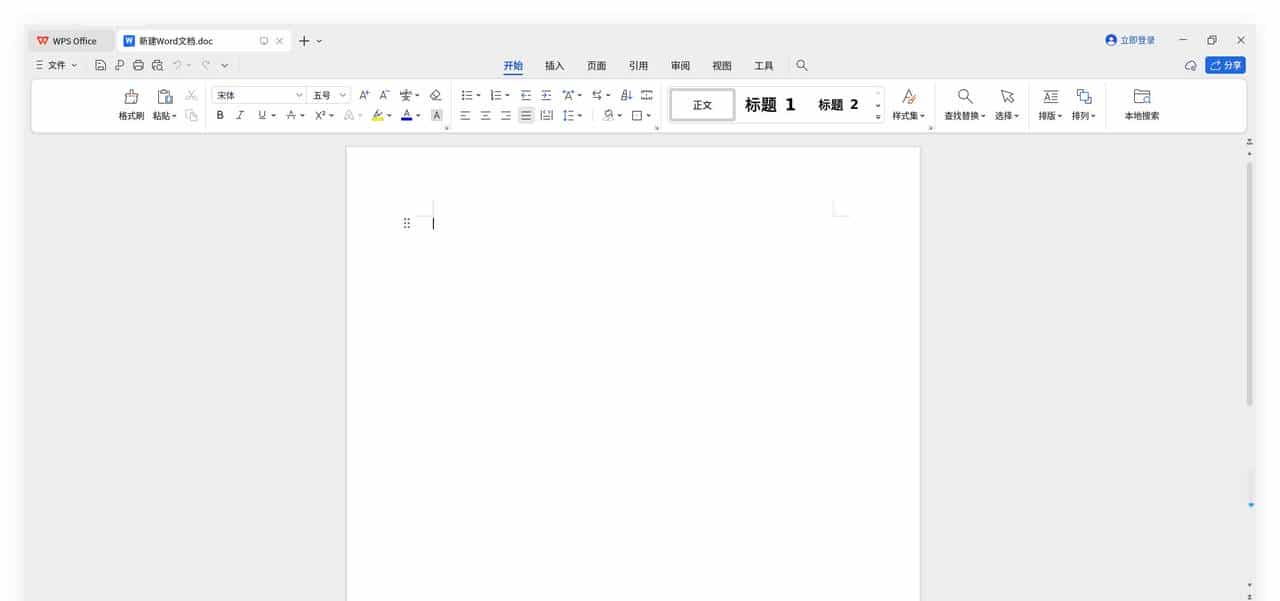Open the 查找替换 find and replace tool

(x=963, y=104)
